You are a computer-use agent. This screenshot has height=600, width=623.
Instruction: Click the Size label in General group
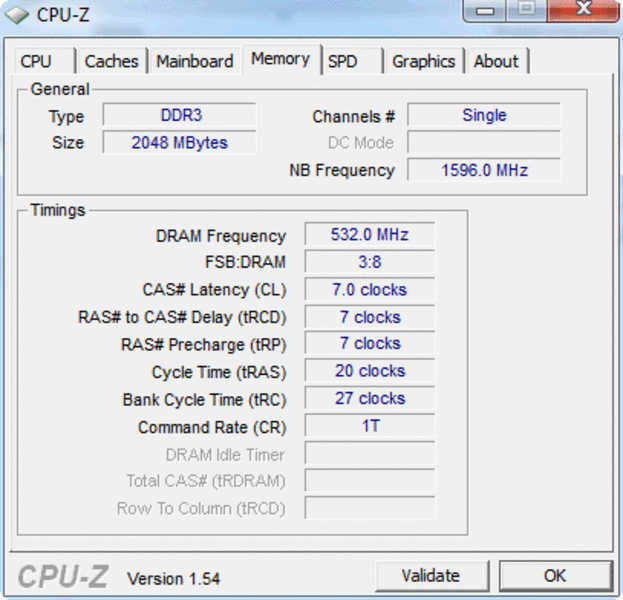point(68,143)
